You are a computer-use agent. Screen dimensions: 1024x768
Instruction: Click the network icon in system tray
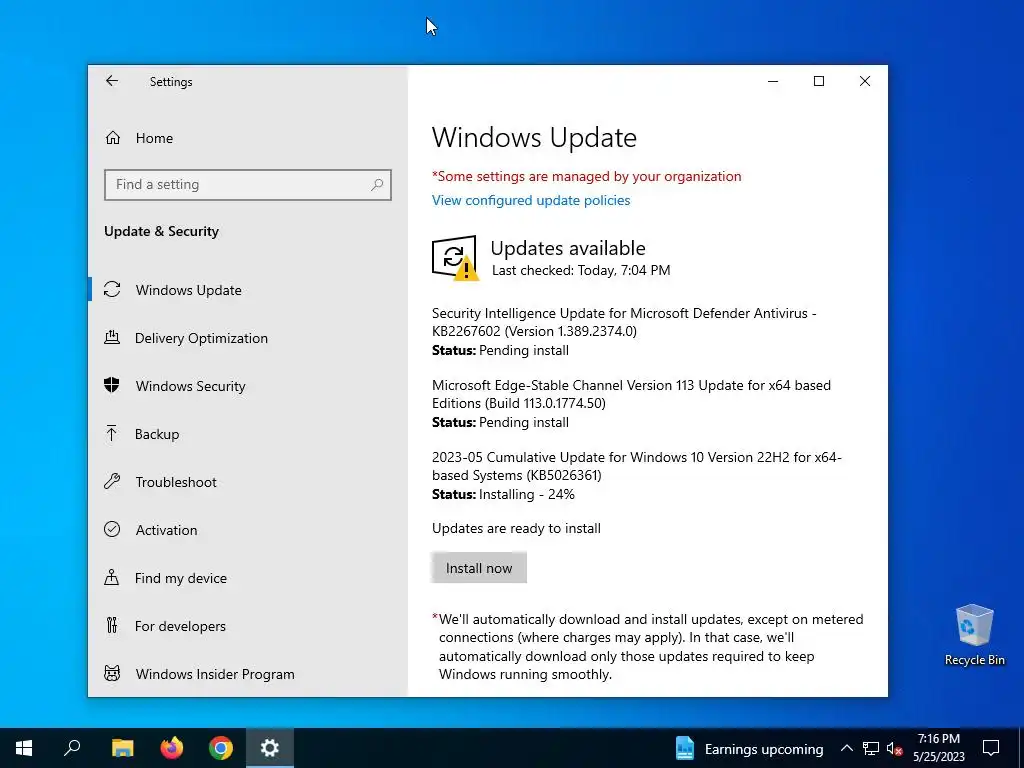[871, 748]
